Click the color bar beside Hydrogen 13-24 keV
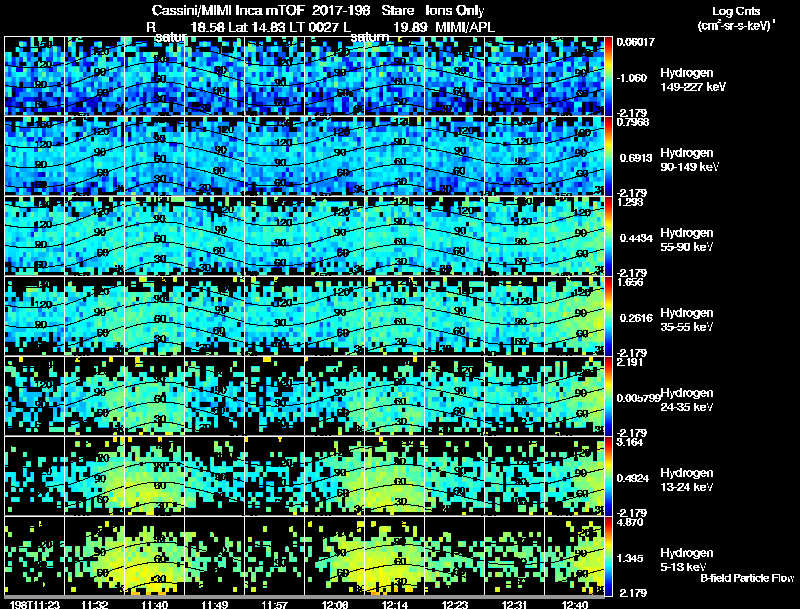 [608, 475]
